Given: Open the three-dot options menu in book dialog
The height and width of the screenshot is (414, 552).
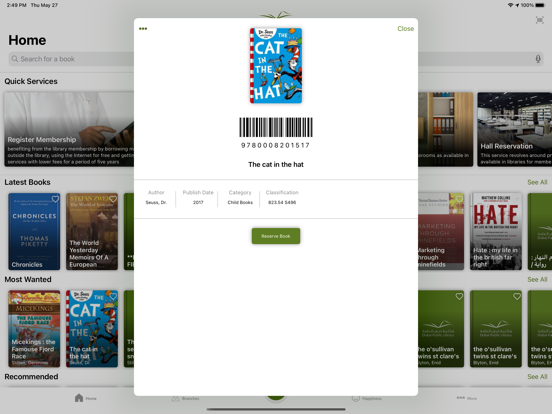Looking at the screenshot, I should (143, 29).
